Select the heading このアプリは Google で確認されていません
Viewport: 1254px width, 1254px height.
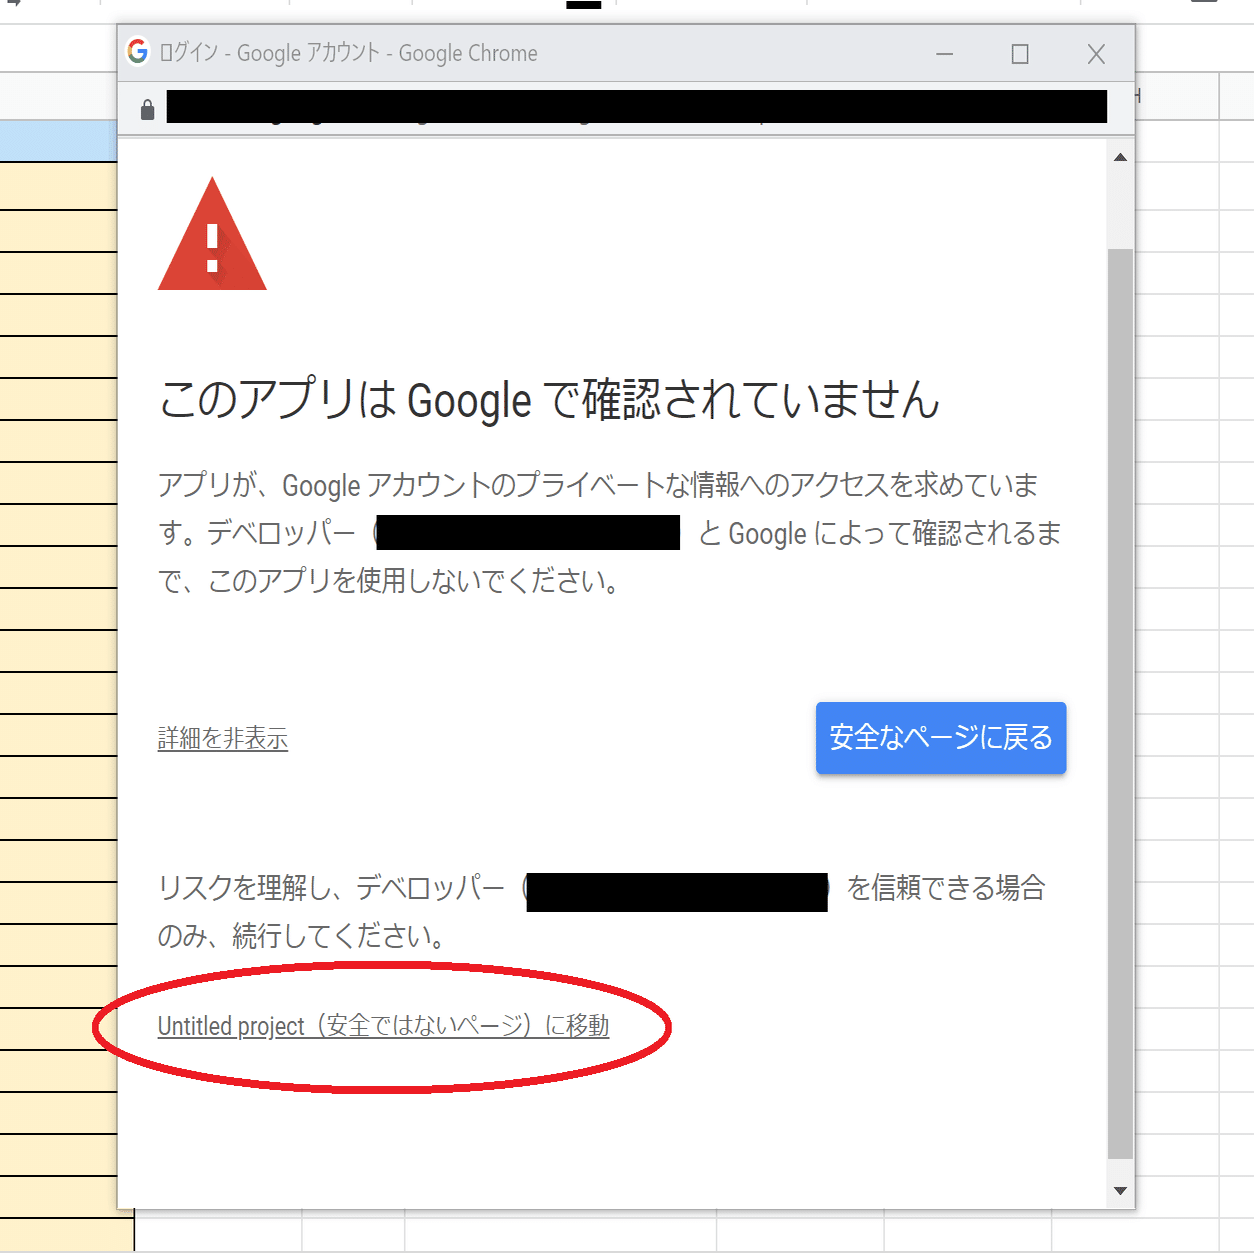coord(549,400)
